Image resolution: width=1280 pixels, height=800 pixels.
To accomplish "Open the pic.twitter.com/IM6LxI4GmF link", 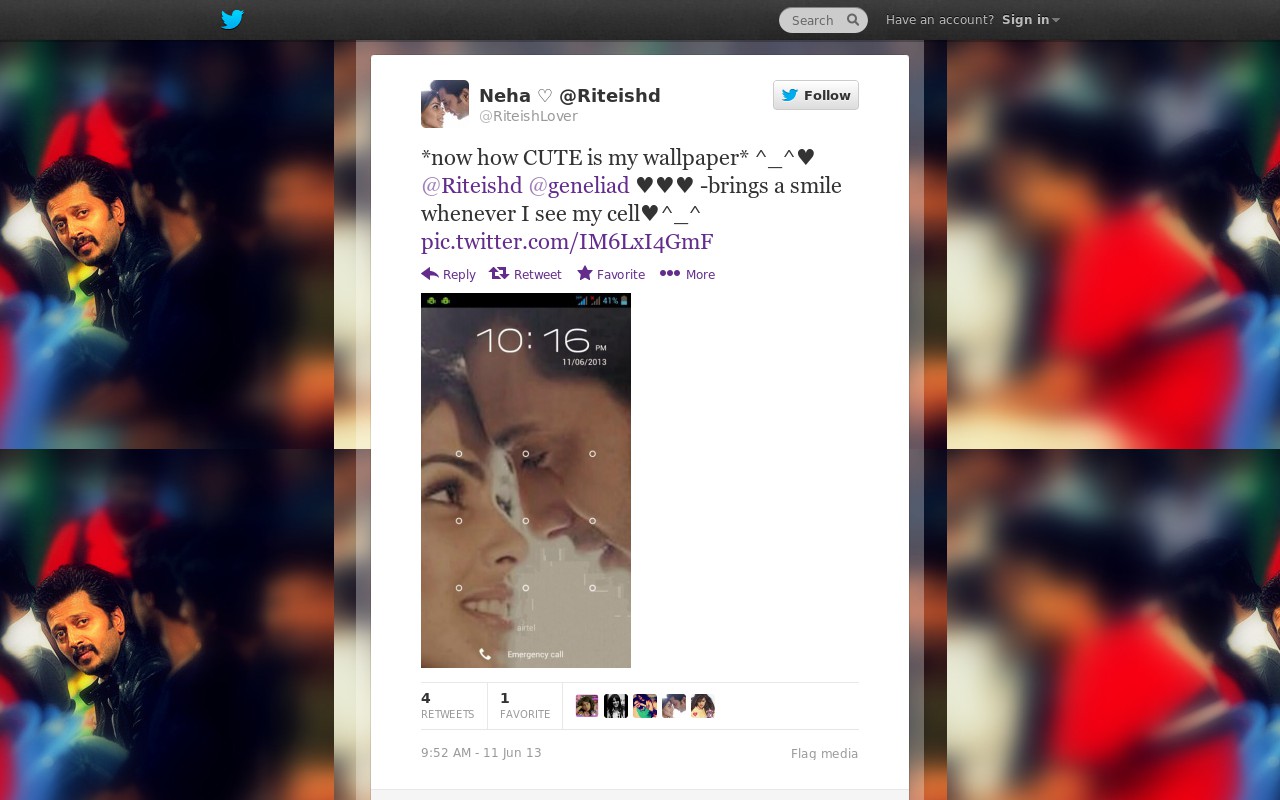I will pos(567,241).
